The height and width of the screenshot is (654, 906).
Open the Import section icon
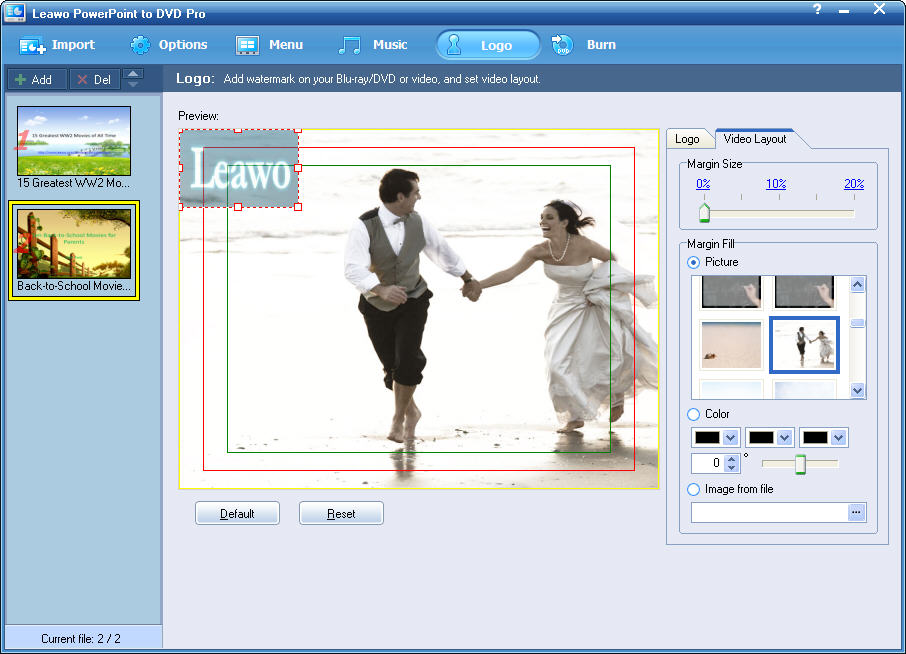[x=33, y=45]
